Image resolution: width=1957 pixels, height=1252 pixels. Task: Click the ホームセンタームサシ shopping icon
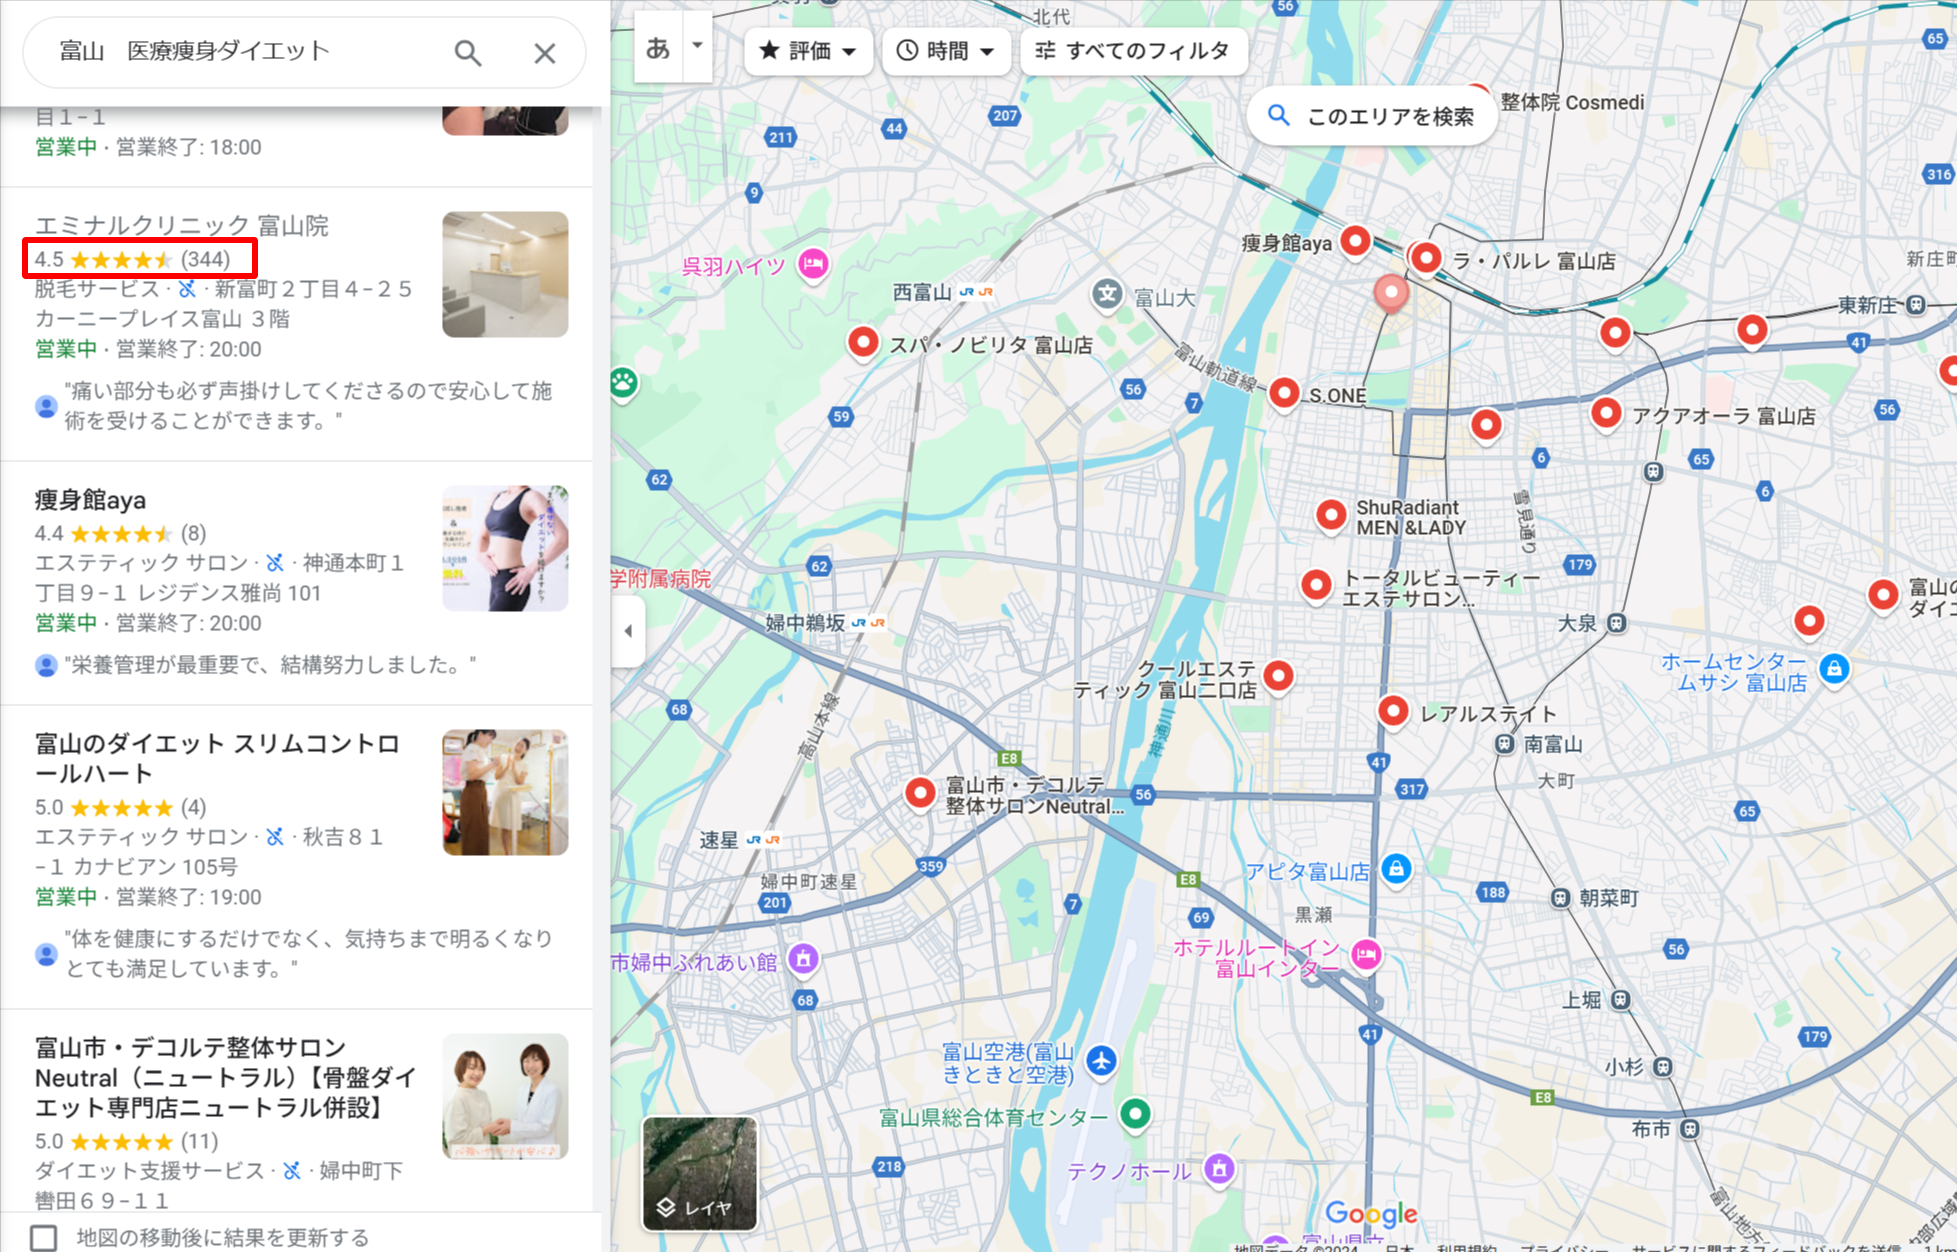click(x=1834, y=668)
